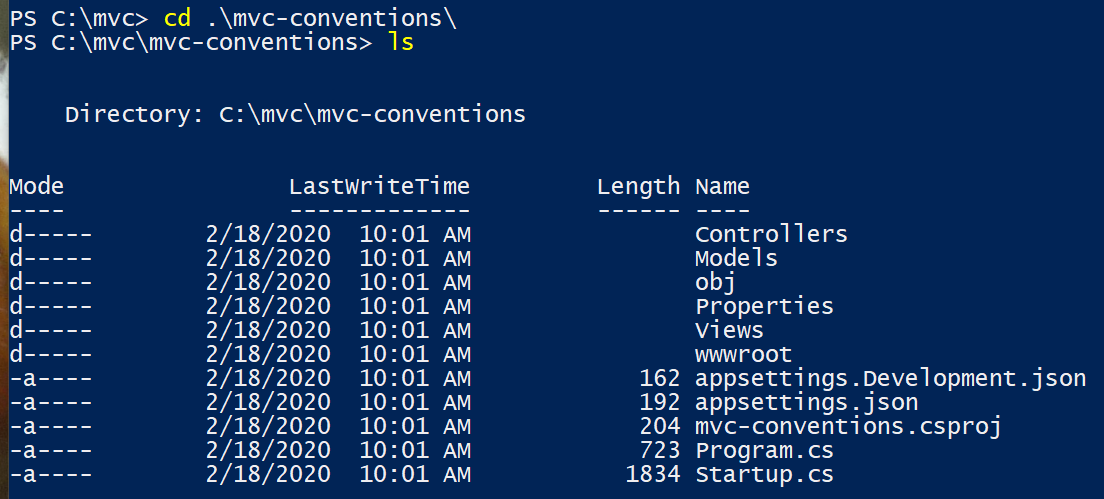Select the Views folder entry
The image size is (1104, 499).
[729, 330]
